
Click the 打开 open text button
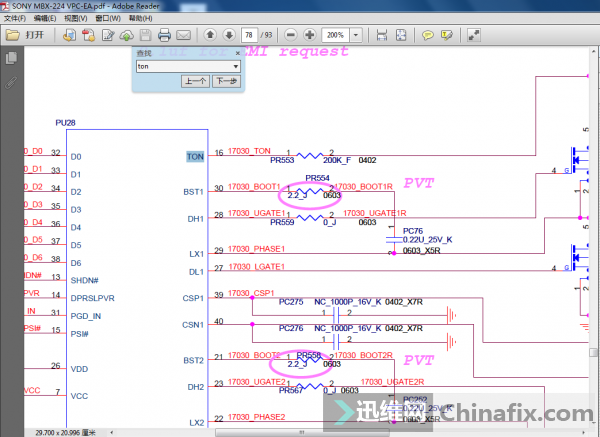(x=35, y=35)
